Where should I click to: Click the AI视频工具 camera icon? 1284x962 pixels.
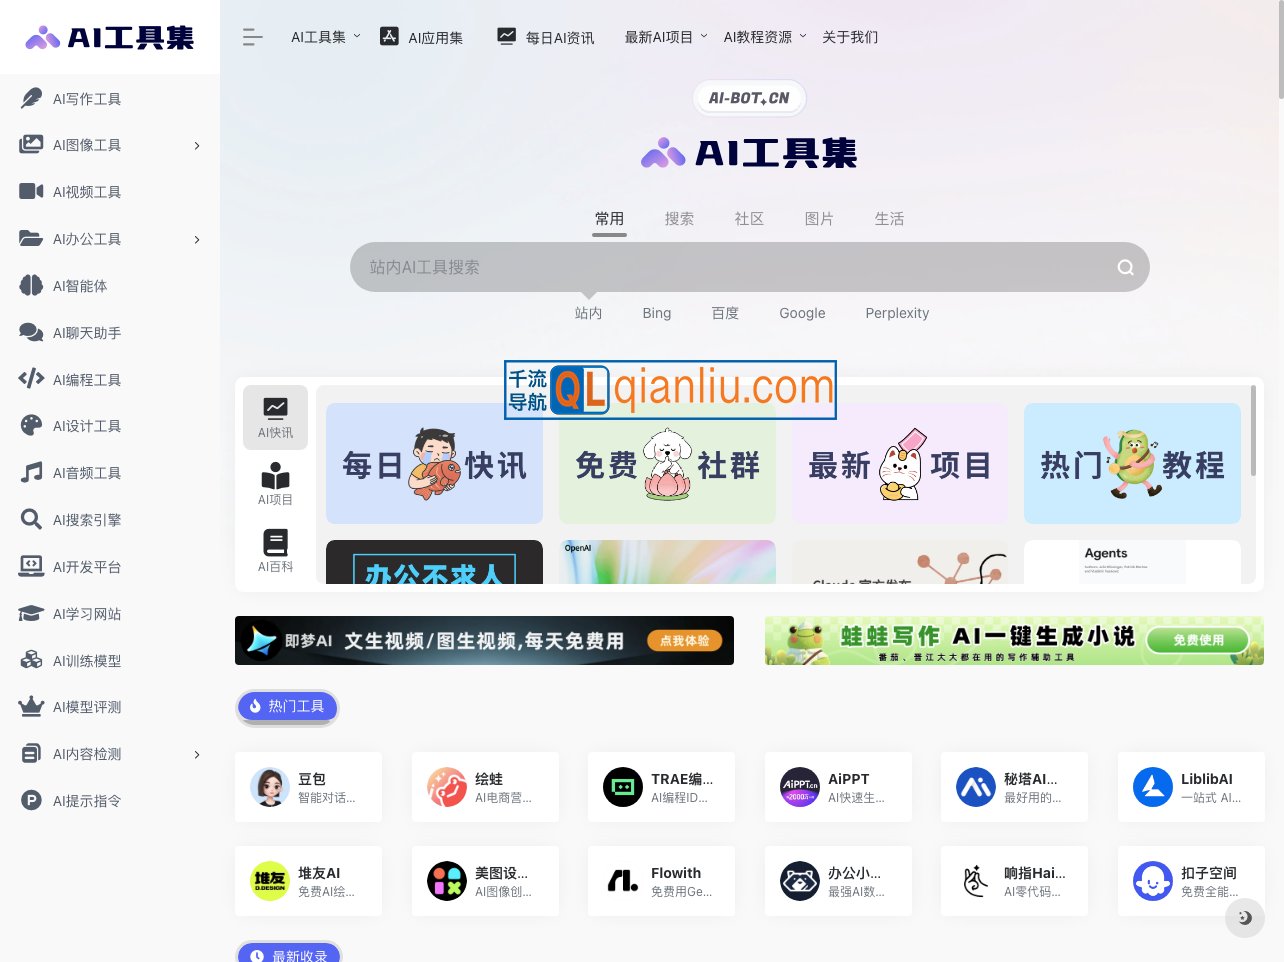click(x=30, y=191)
